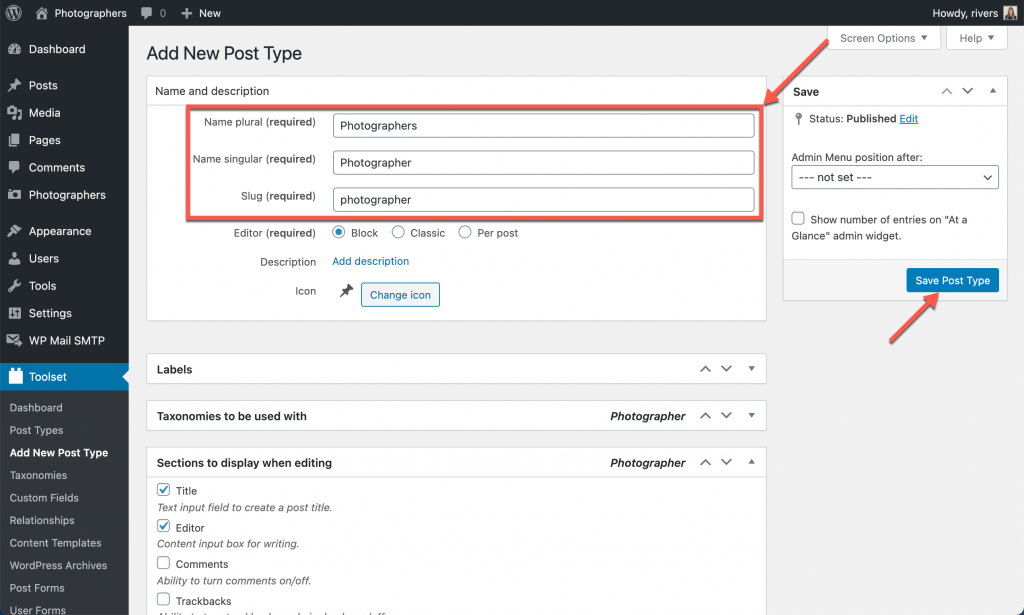Click the status pin icon in Save box
The width and height of the screenshot is (1024, 615).
pyautogui.click(x=798, y=119)
